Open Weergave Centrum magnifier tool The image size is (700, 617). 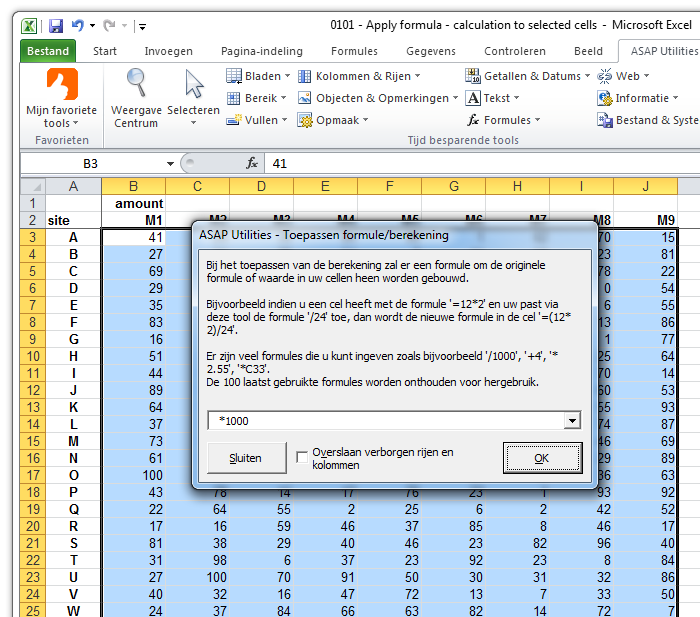click(136, 98)
